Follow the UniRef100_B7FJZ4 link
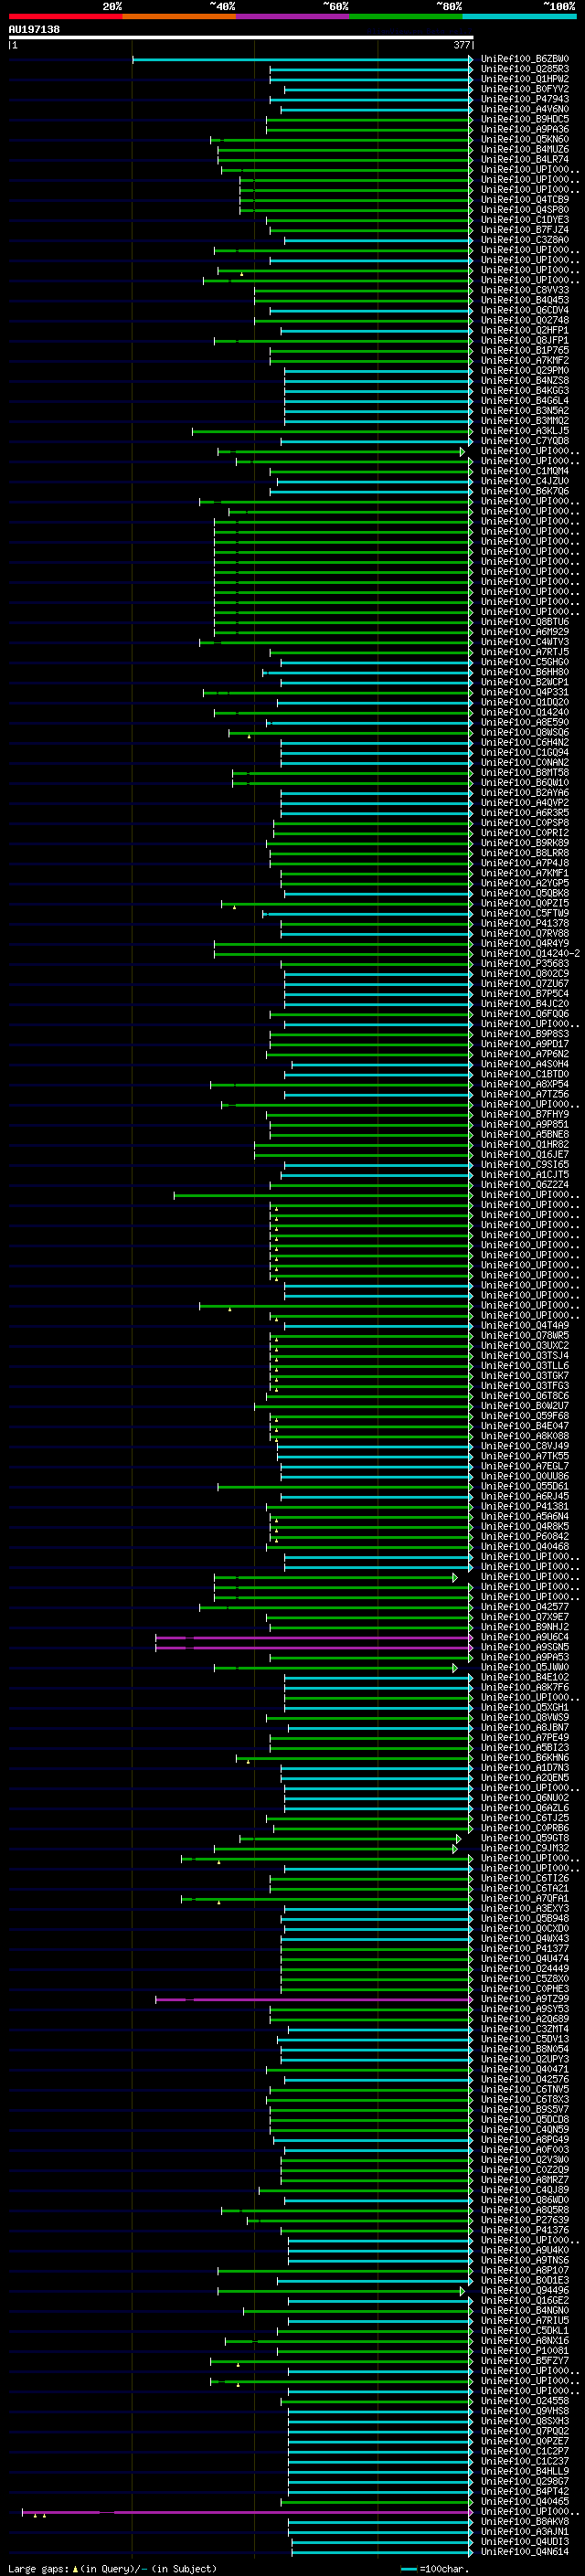This screenshot has height=2576, width=585. pos(525,230)
